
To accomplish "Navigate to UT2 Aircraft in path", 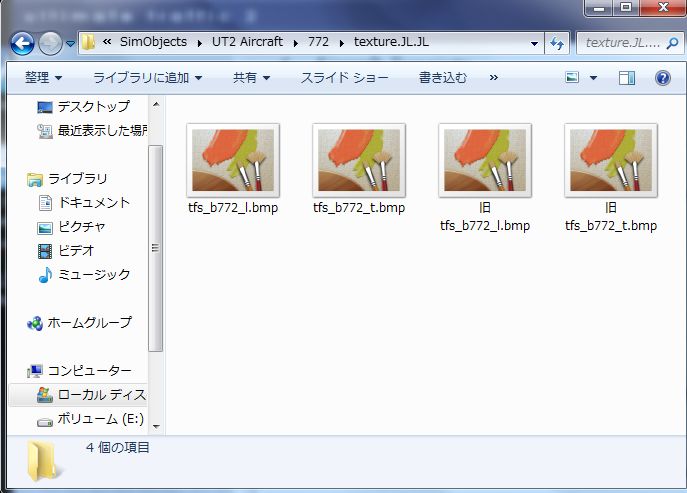I will [248, 42].
